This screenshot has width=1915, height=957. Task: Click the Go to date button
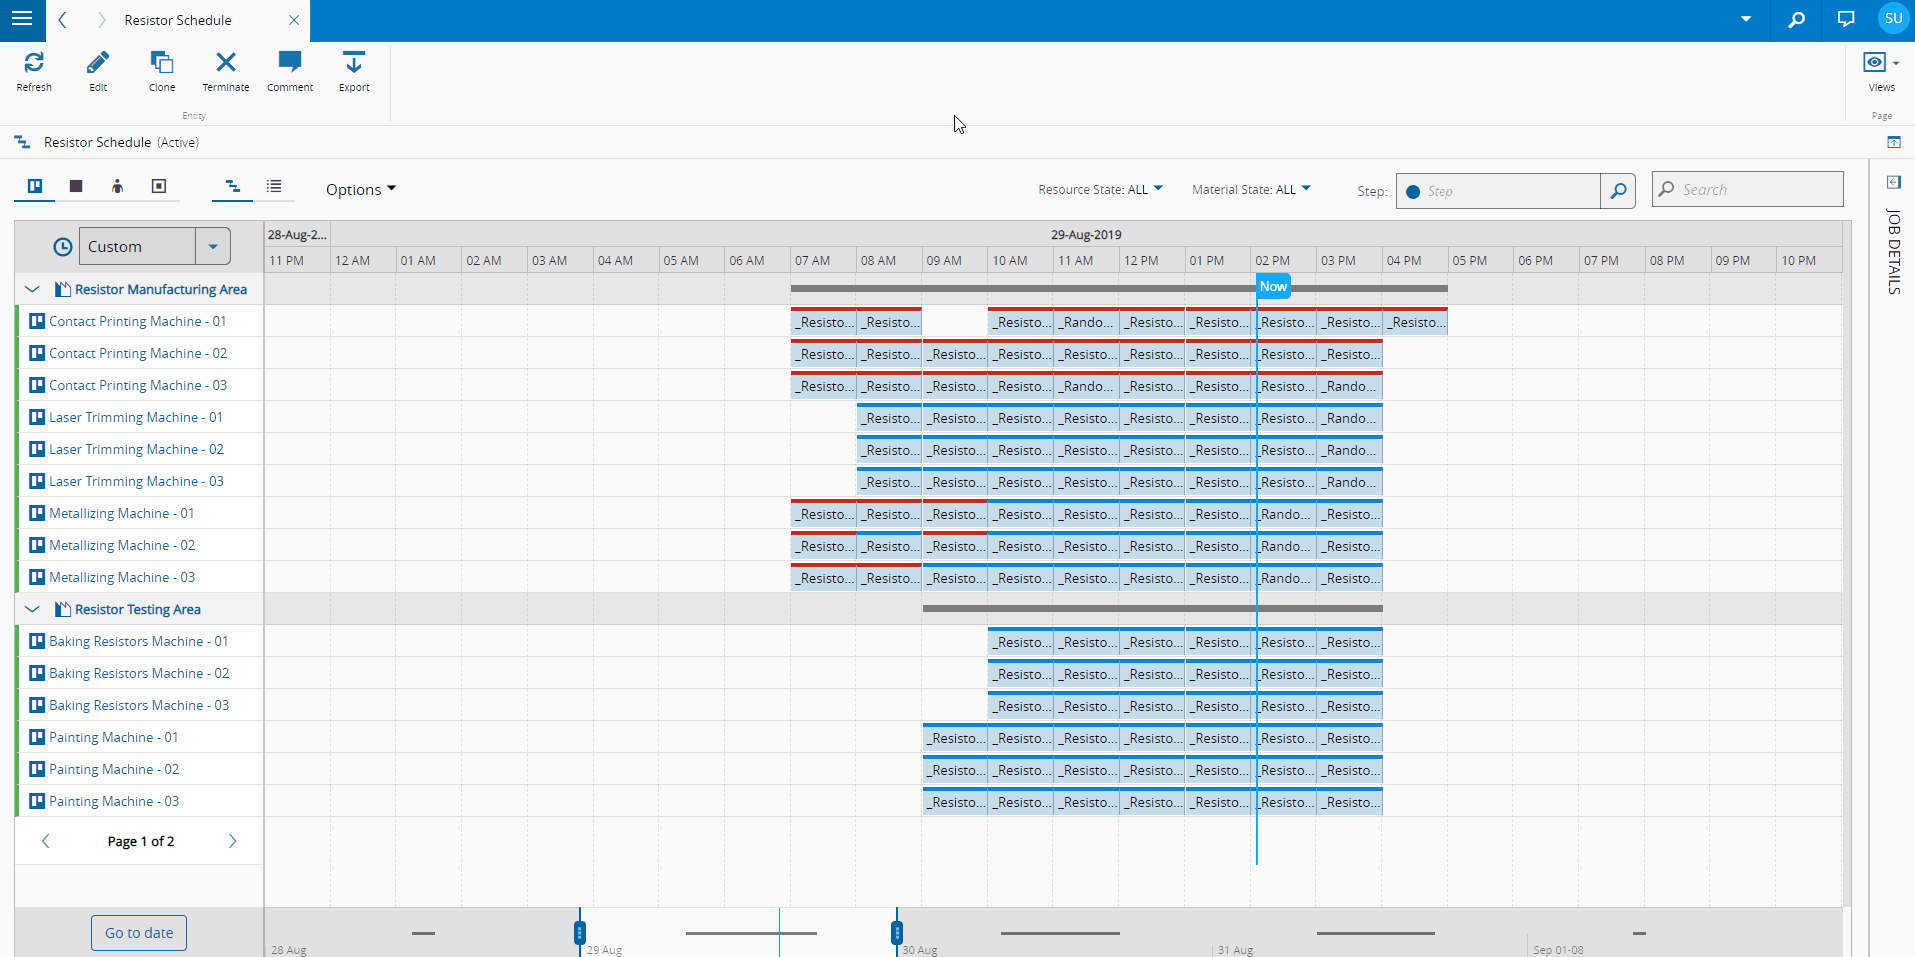click(139, 933)
